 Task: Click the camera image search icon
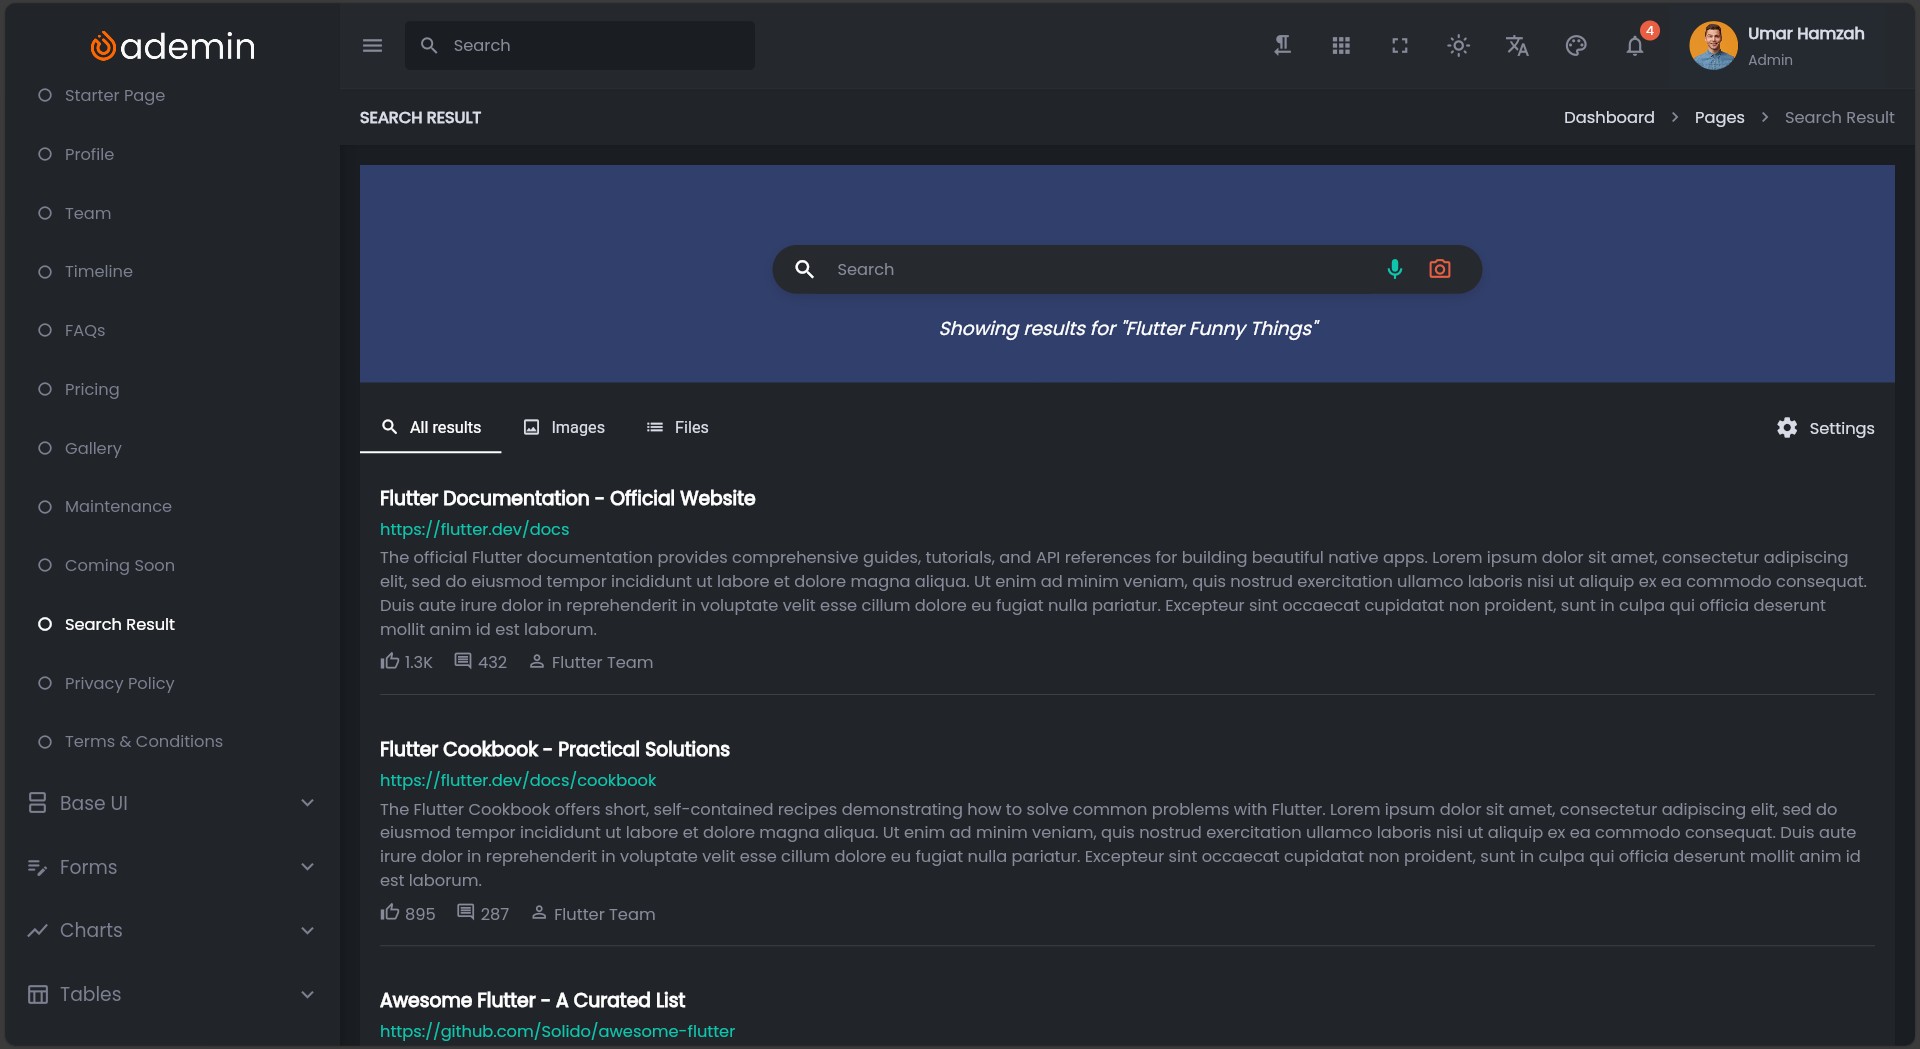pos(1439,269)
